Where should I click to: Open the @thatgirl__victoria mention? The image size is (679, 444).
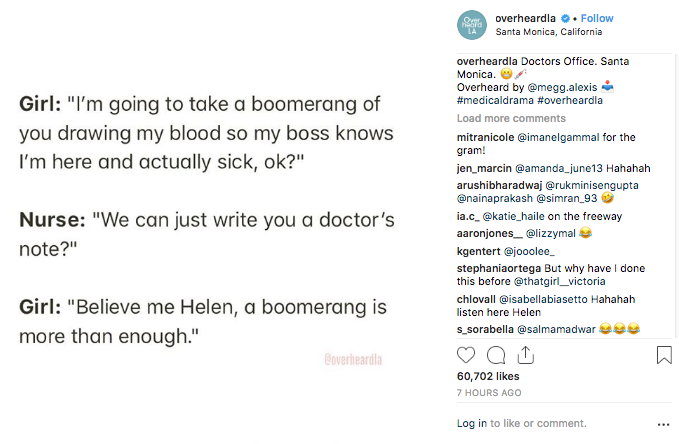[559, 282]
